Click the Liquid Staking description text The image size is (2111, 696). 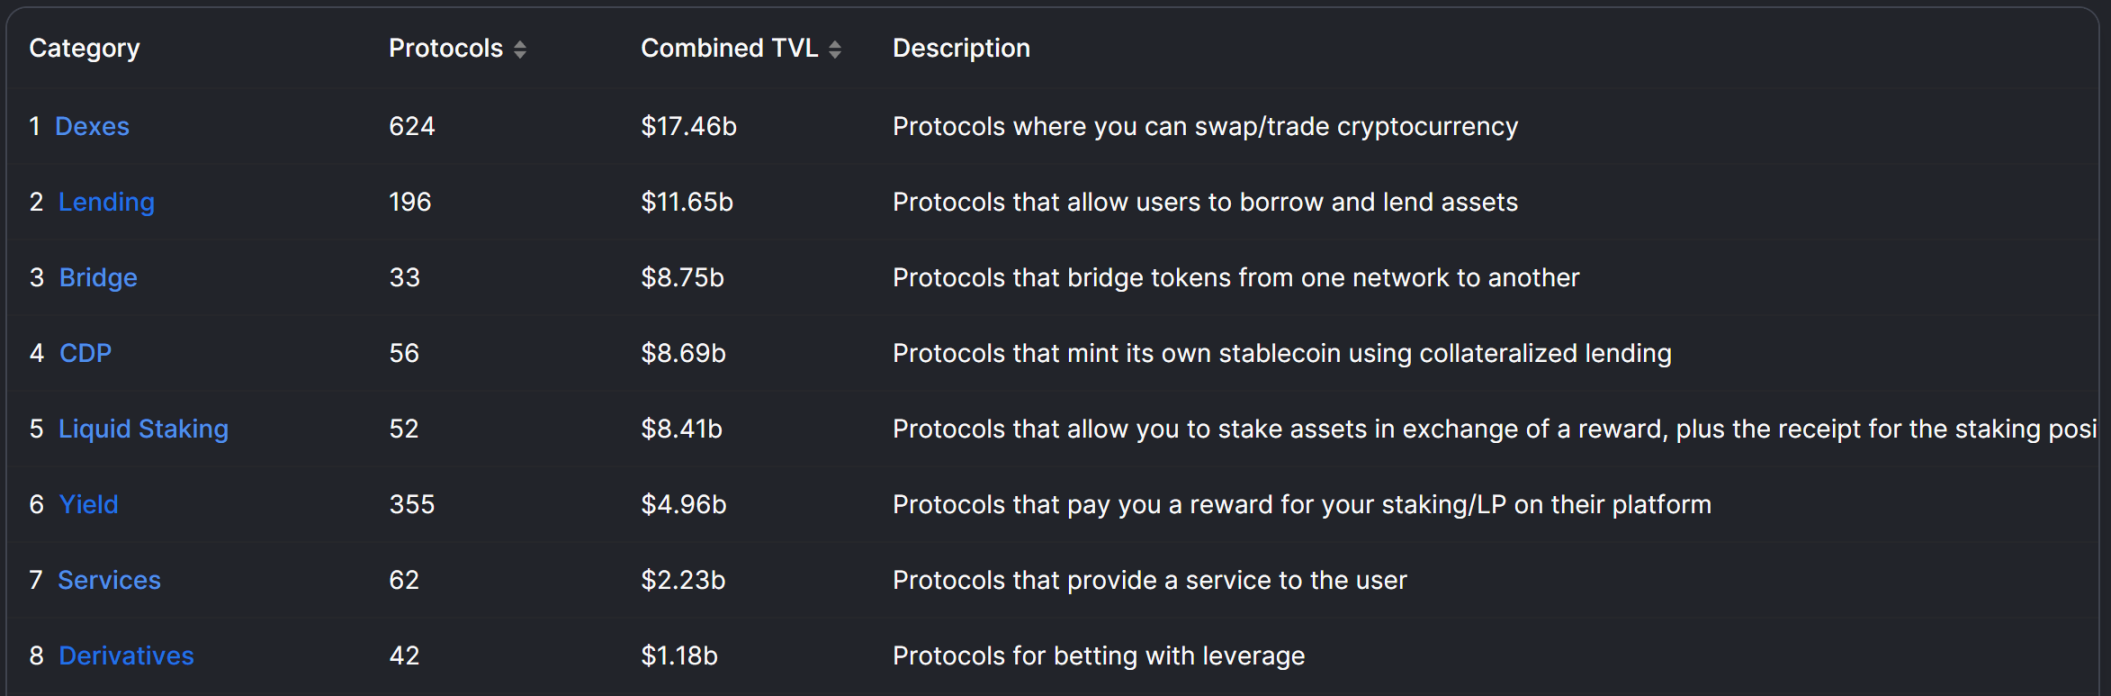[x=1494, y=429]
